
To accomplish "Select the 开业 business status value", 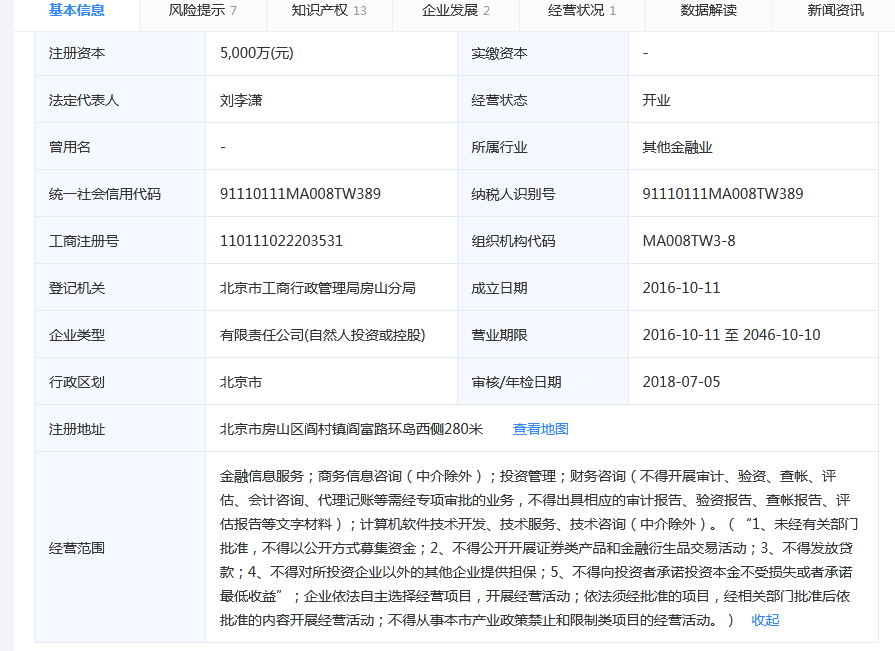I will pyautogui.click(x=656, y=100).
